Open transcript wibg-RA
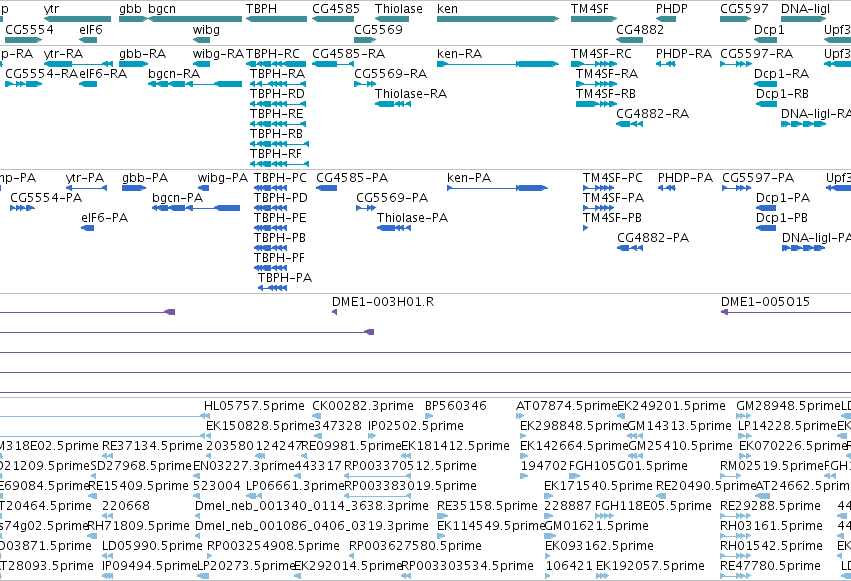Image resolution: width=851 pixels, height=581 pixels. (218, 54)
